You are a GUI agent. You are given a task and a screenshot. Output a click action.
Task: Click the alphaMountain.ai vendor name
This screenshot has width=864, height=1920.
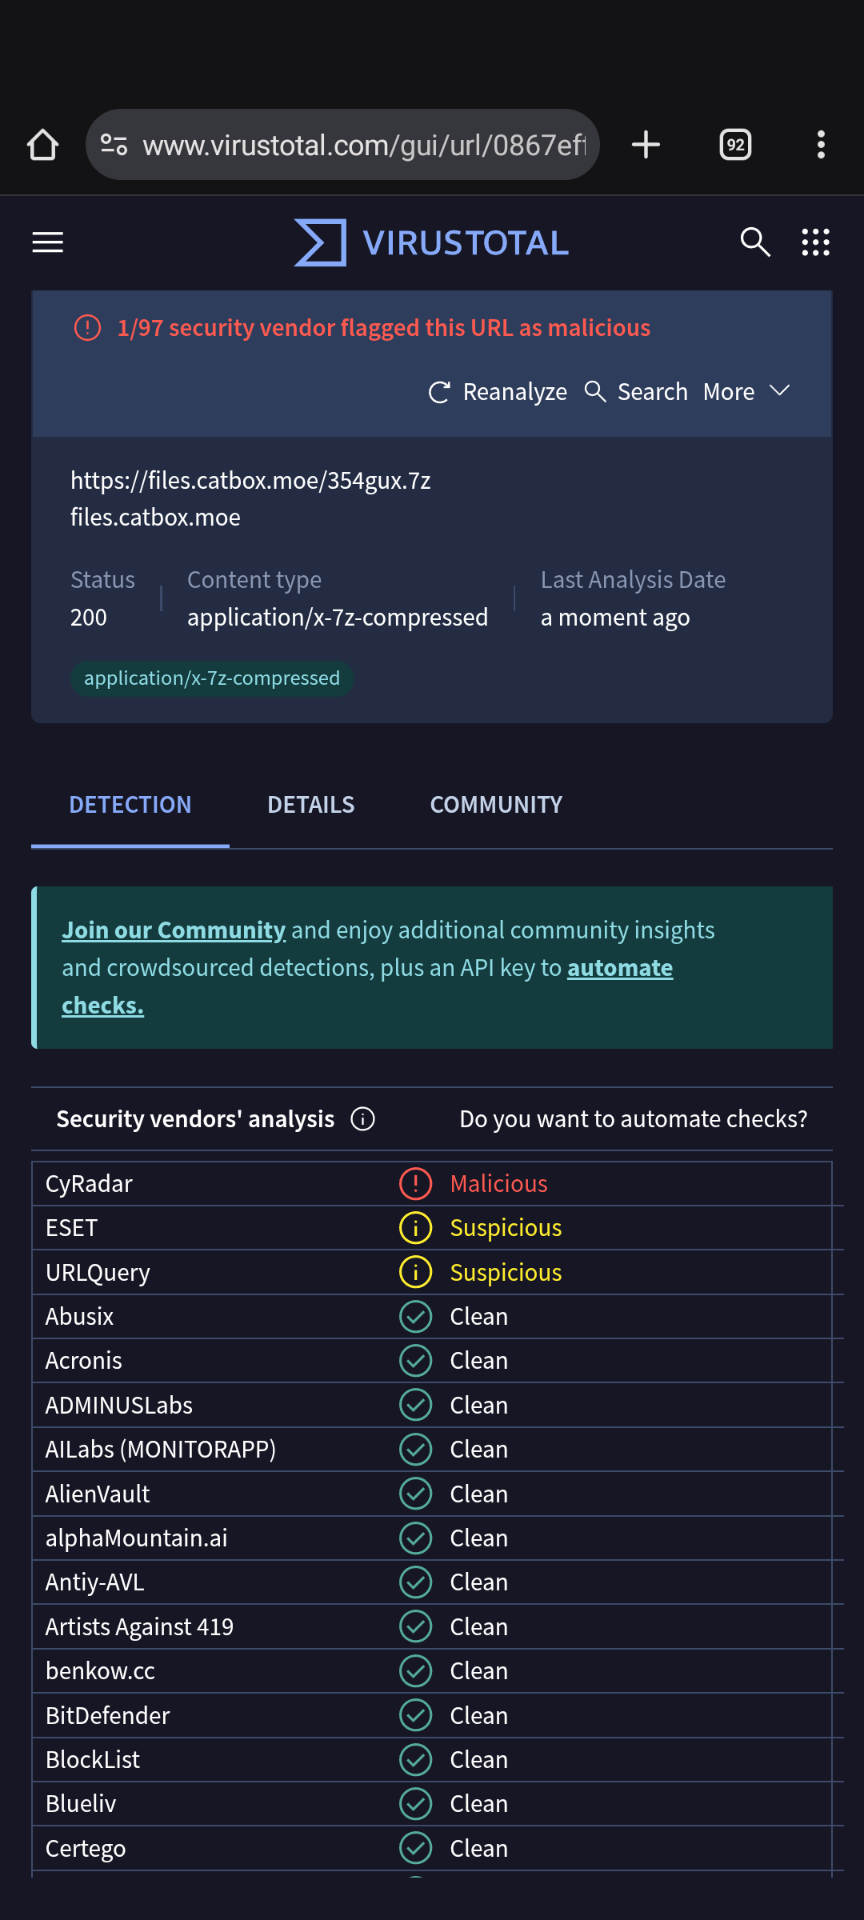[x=137, y=1538]
